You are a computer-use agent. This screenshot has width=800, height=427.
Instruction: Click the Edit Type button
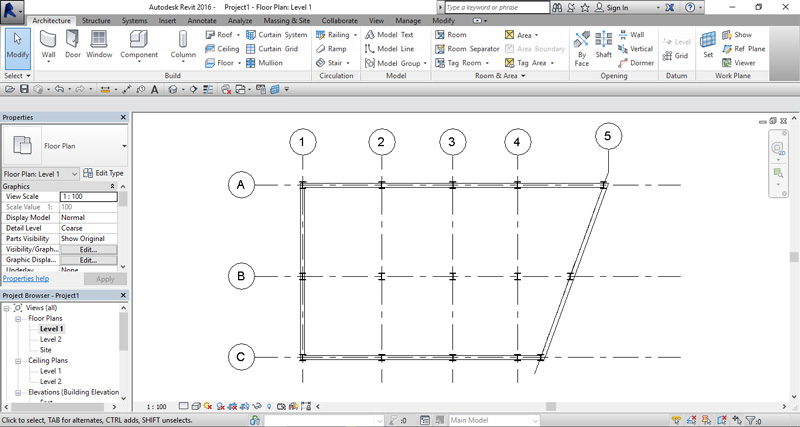104,173
